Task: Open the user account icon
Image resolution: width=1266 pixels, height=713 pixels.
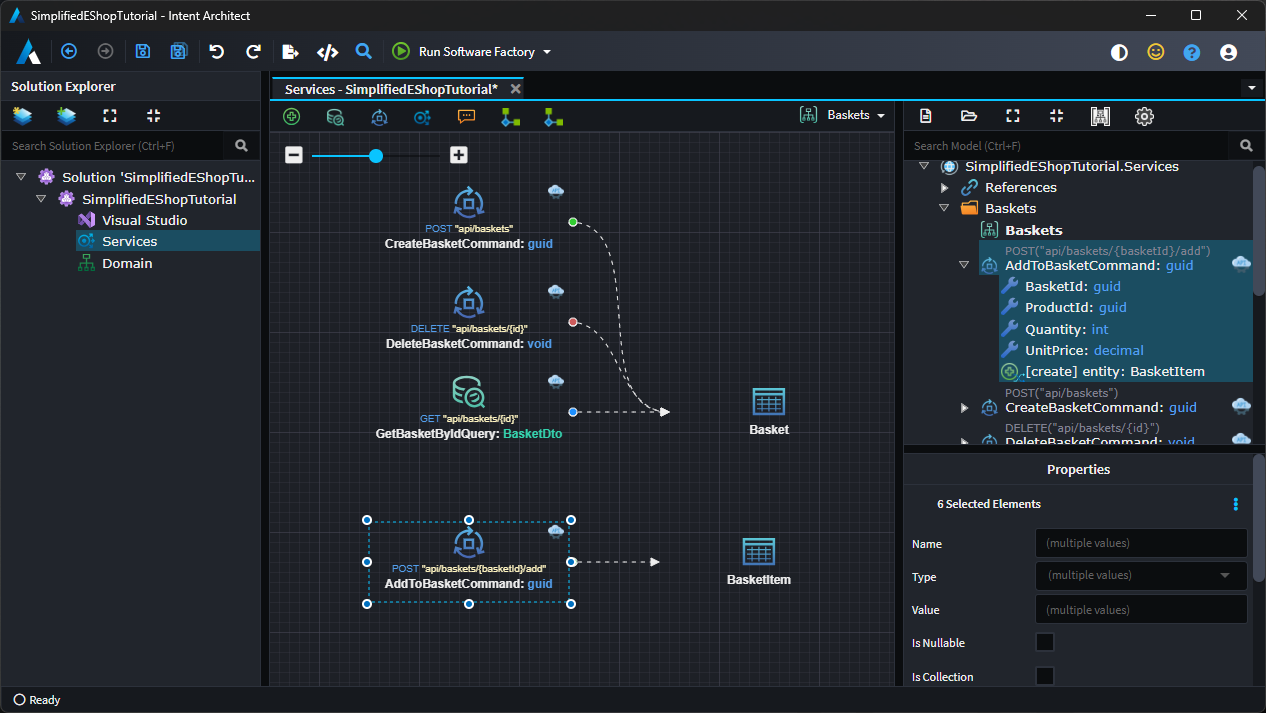Action: coord(1229,53)
